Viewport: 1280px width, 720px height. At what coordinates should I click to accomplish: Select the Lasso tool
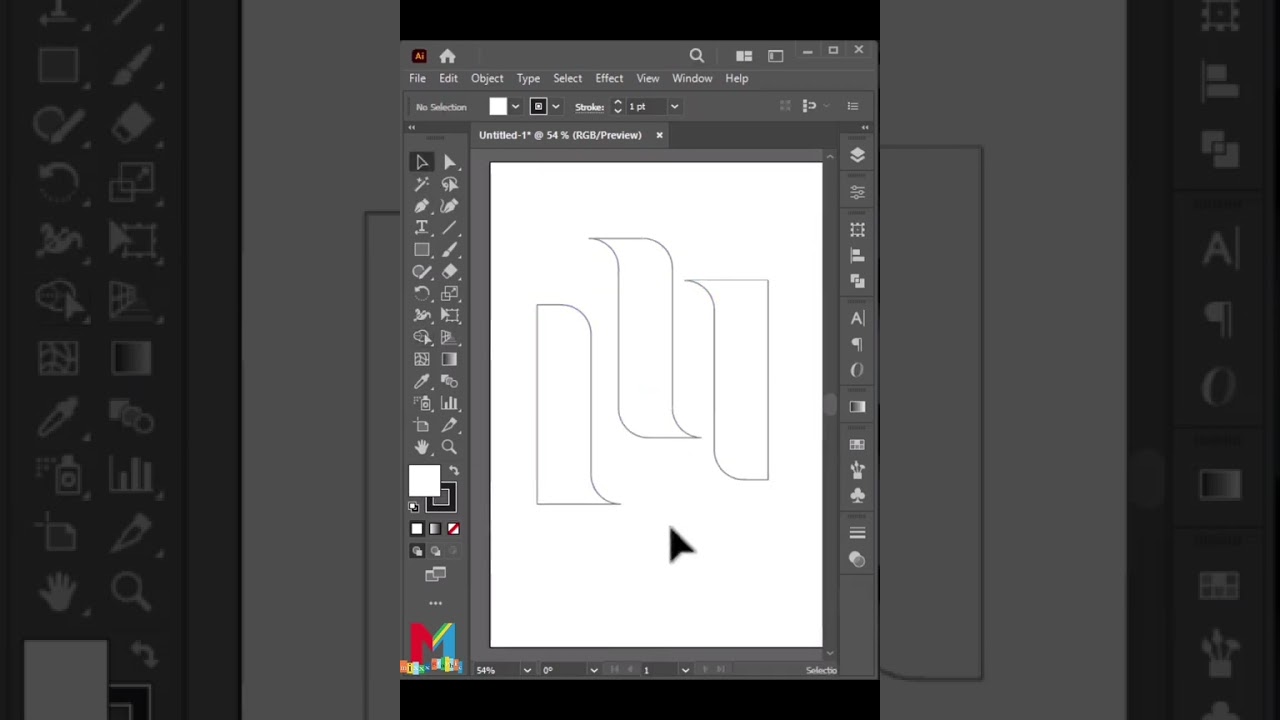coord(450,184)
